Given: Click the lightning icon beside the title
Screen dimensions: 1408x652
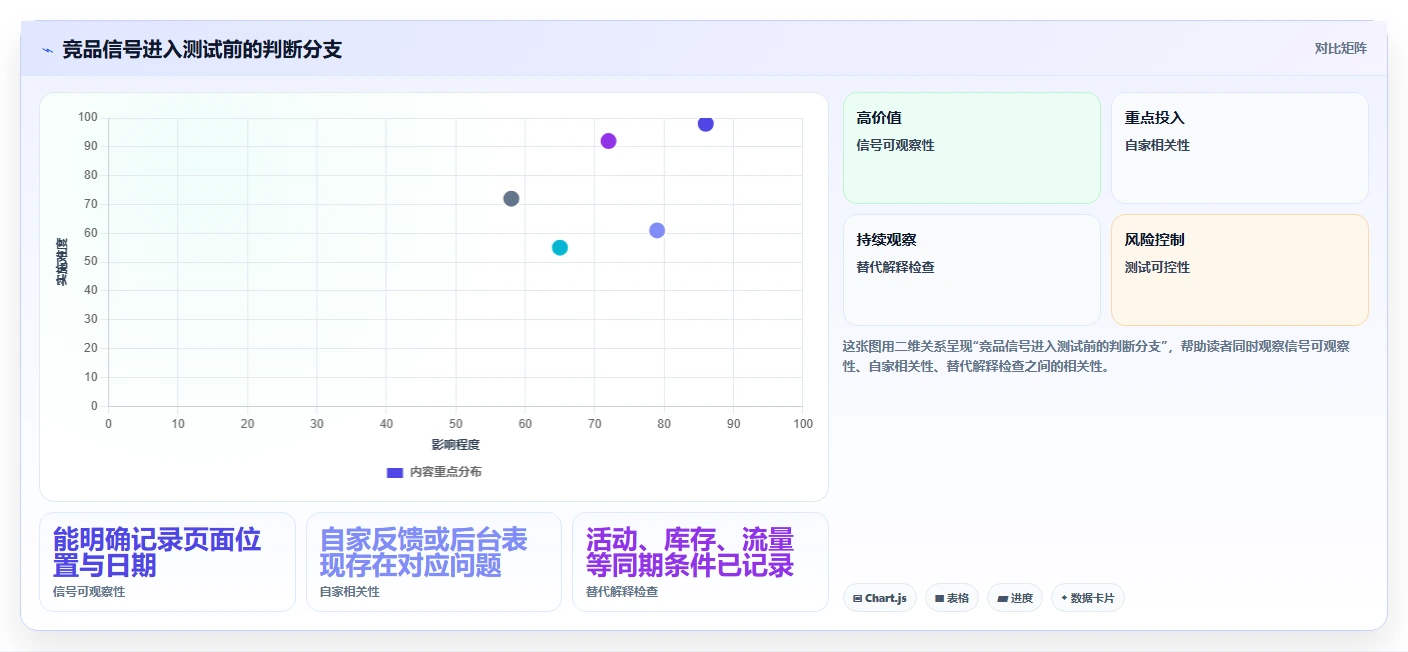Looking at the screenshot, I should (x=47, y=50).
